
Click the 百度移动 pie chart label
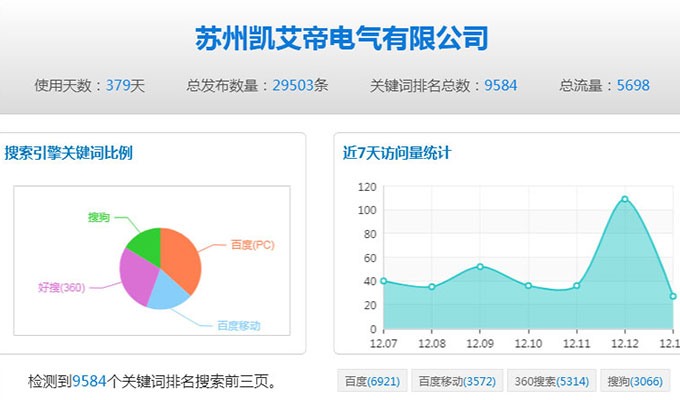coord(239,325)
